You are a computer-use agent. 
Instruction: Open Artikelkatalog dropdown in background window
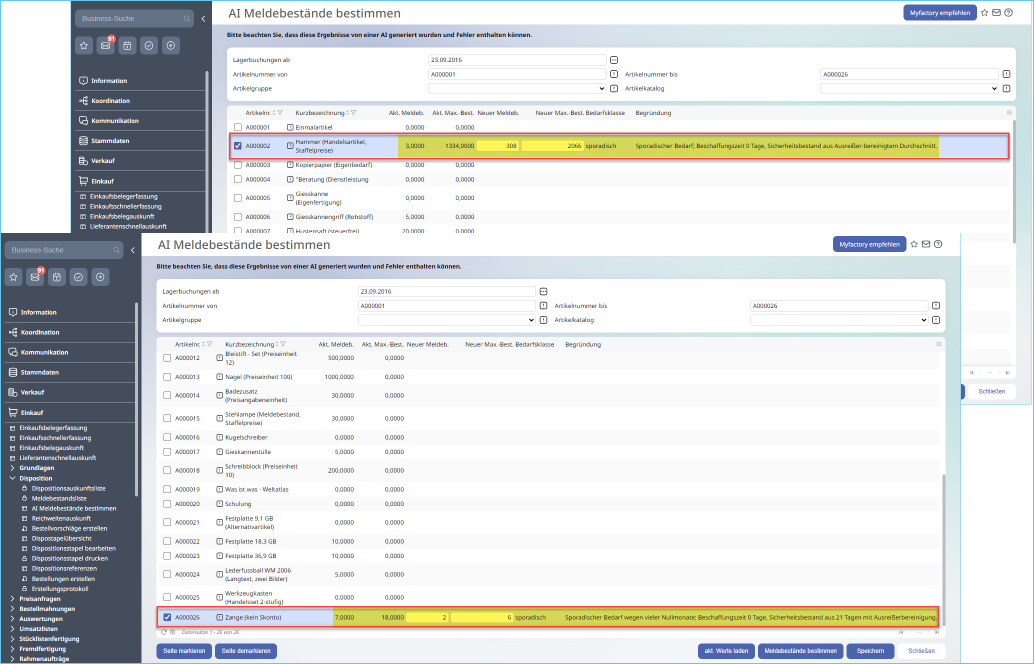[909, 88]
